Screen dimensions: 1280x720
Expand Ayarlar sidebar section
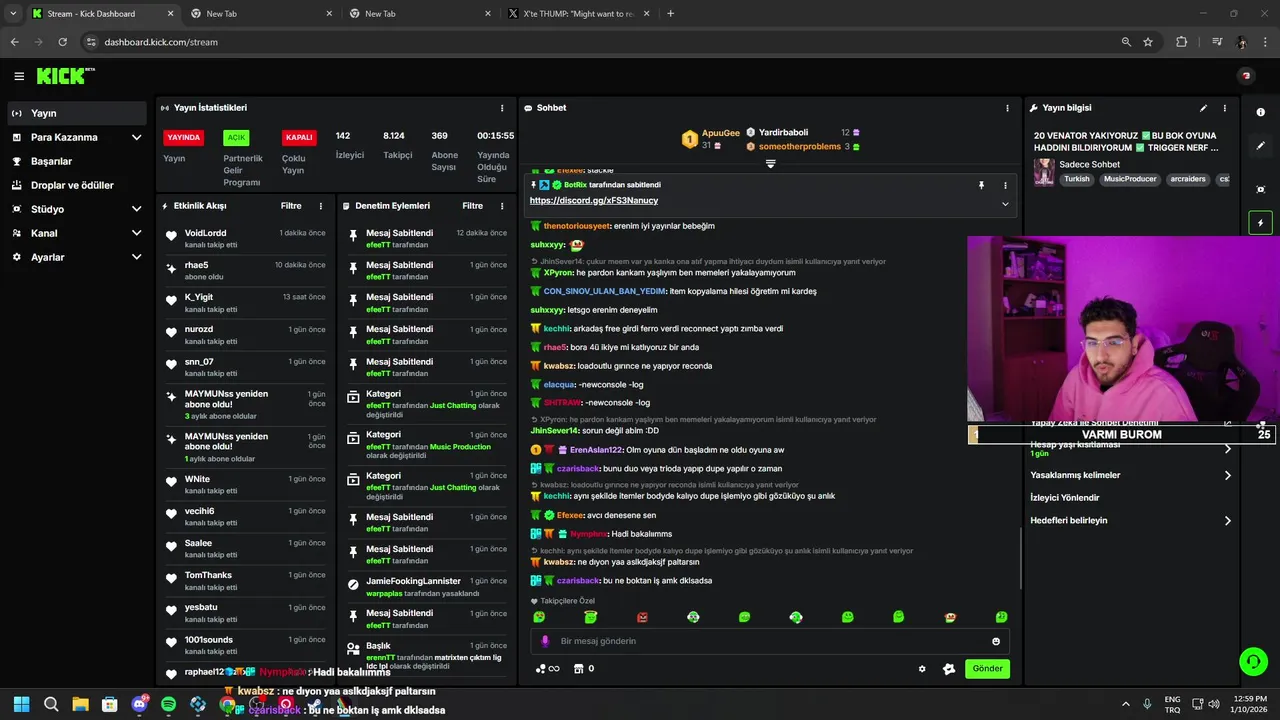pyautogui.click(x=137, y=257)
